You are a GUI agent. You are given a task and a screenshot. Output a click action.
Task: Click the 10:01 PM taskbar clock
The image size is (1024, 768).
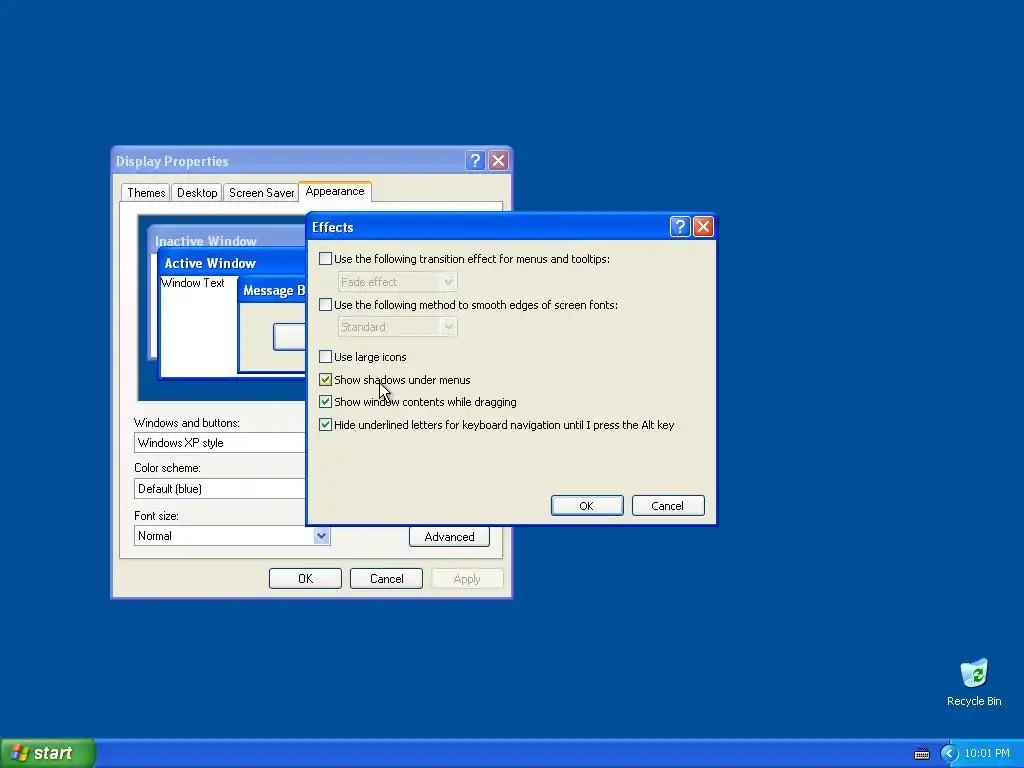[987, 753]
